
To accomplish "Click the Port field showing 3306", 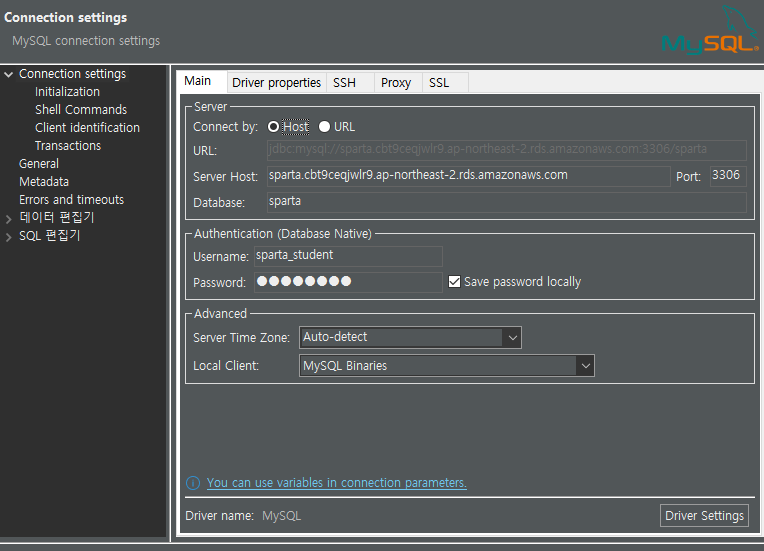I will click(x=728, y=176).
